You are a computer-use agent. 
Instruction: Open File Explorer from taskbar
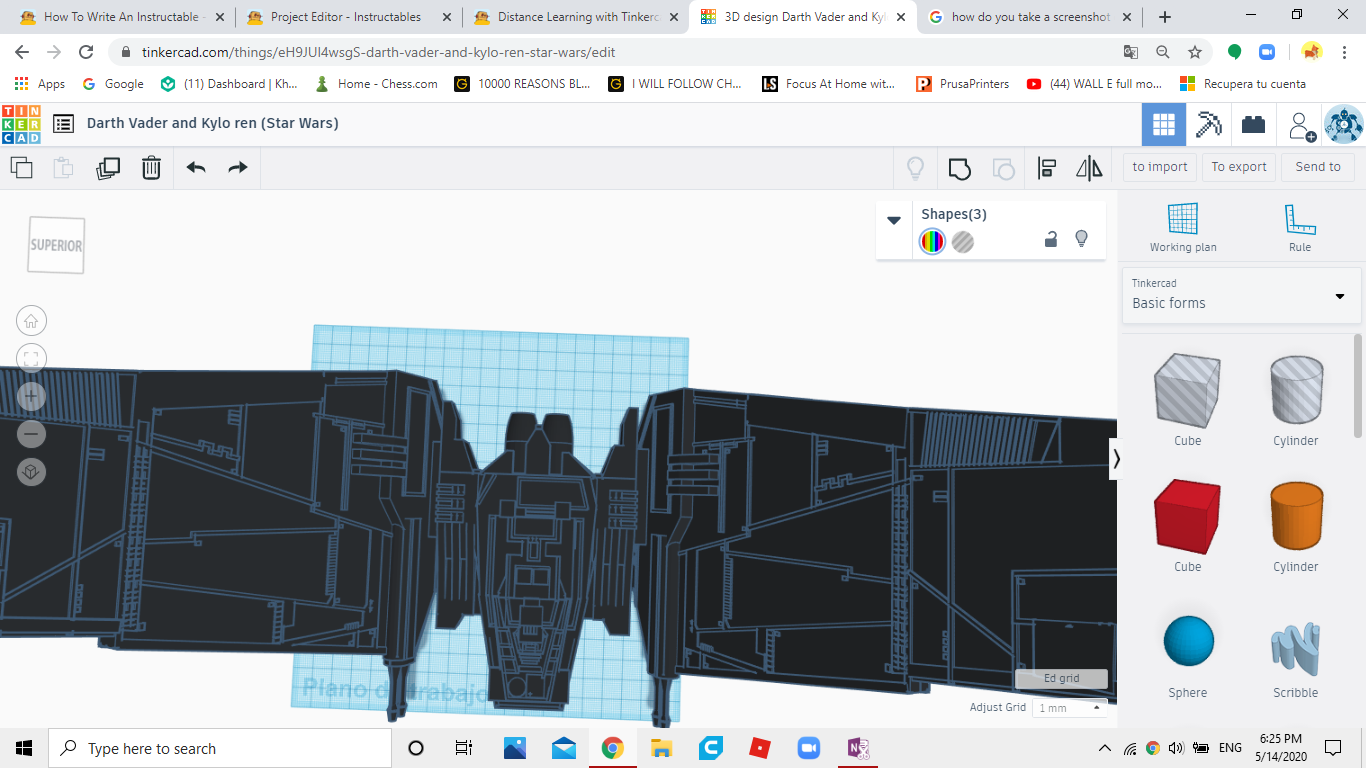point(661,748)
